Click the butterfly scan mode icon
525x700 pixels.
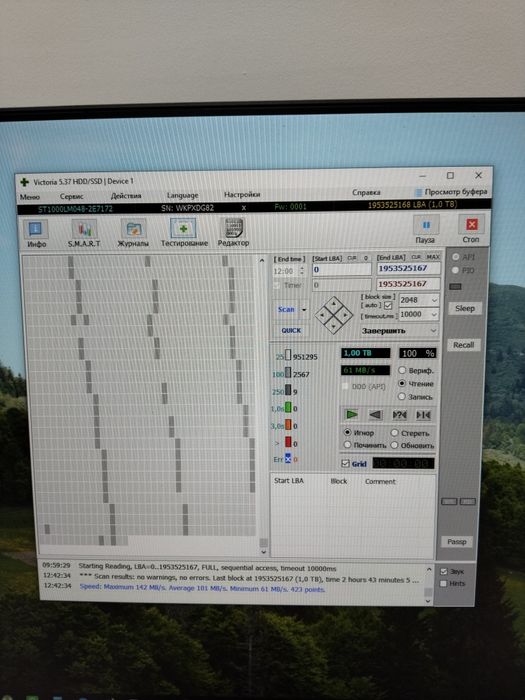pyautogui.click(x=423, y=415)
